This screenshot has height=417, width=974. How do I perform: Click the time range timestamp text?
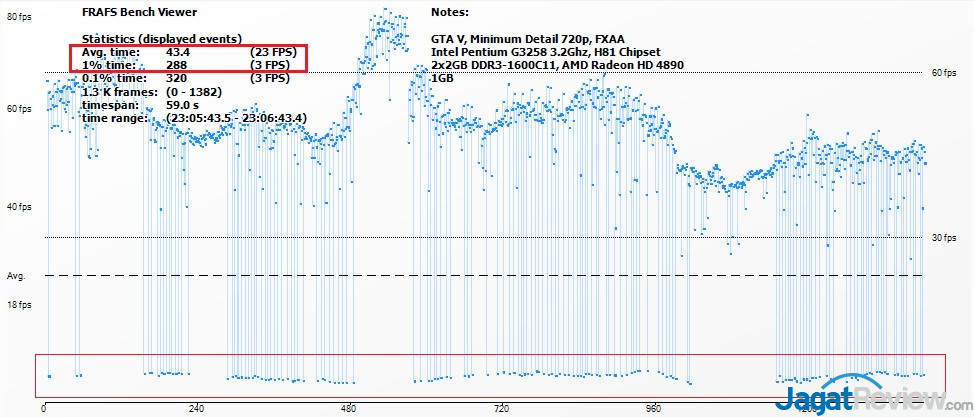click(x=236, y=117)
